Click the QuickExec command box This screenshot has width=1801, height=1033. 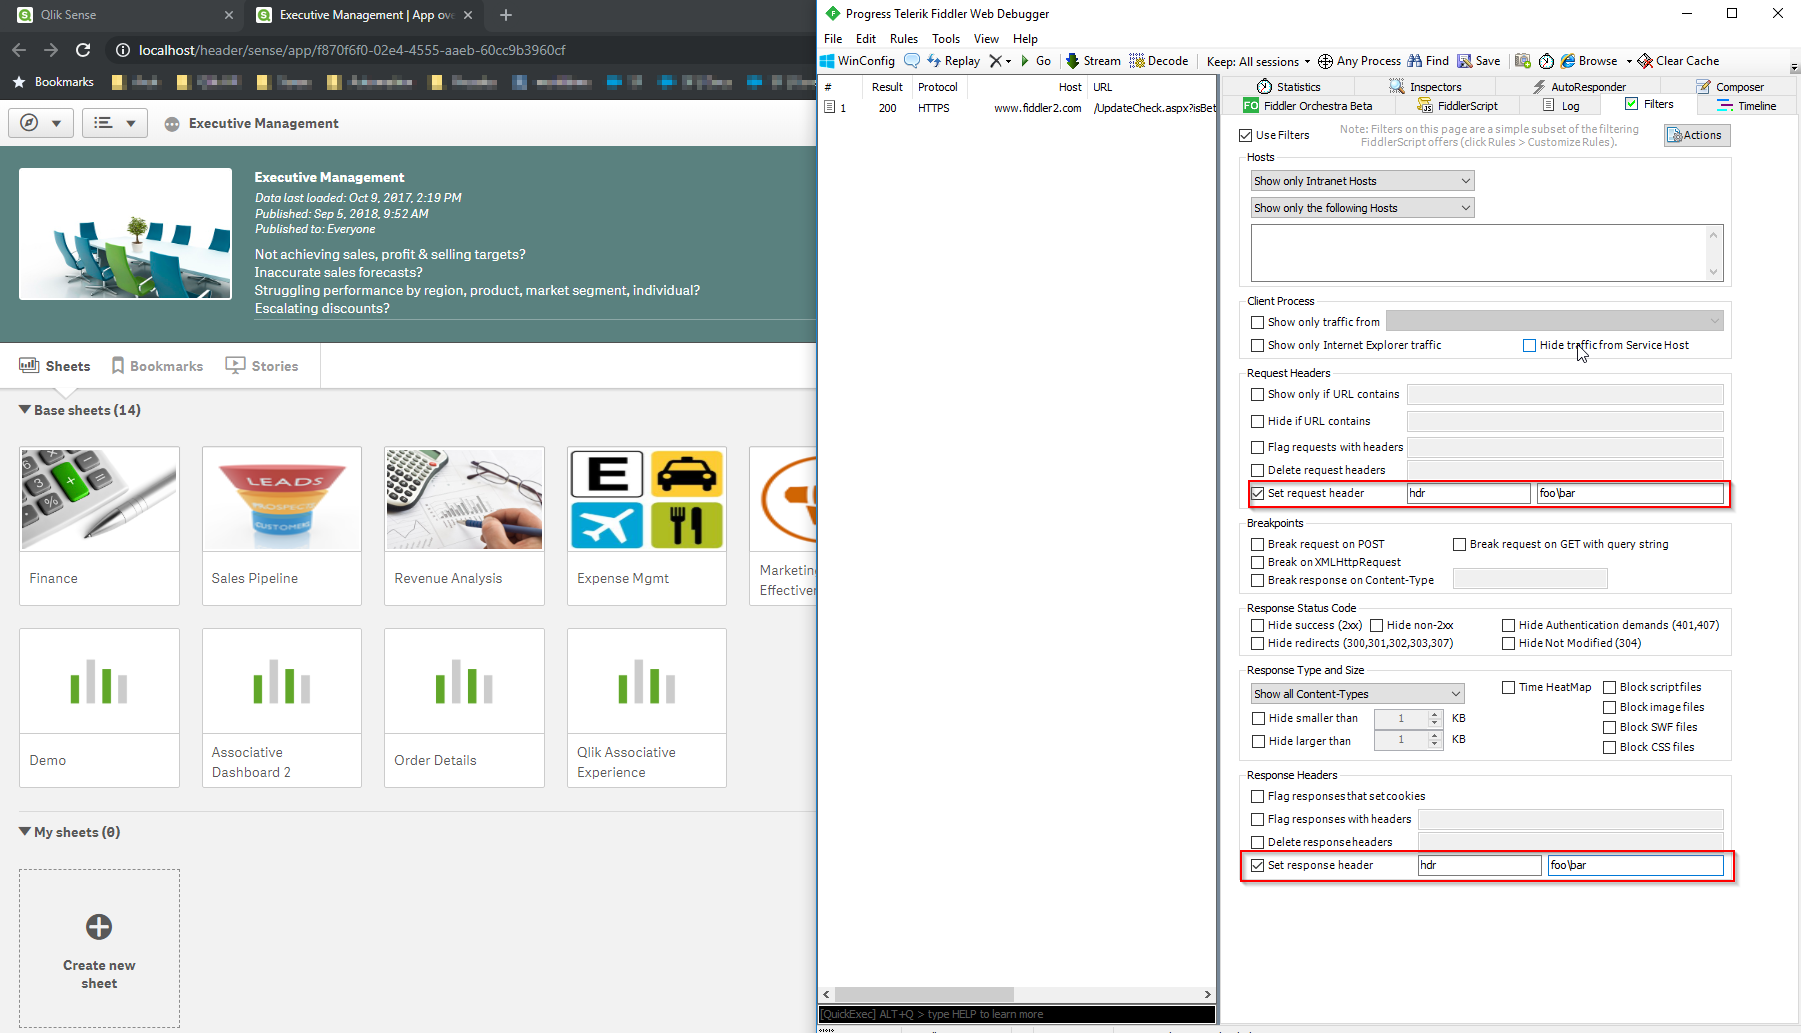pos(1017,1014)
